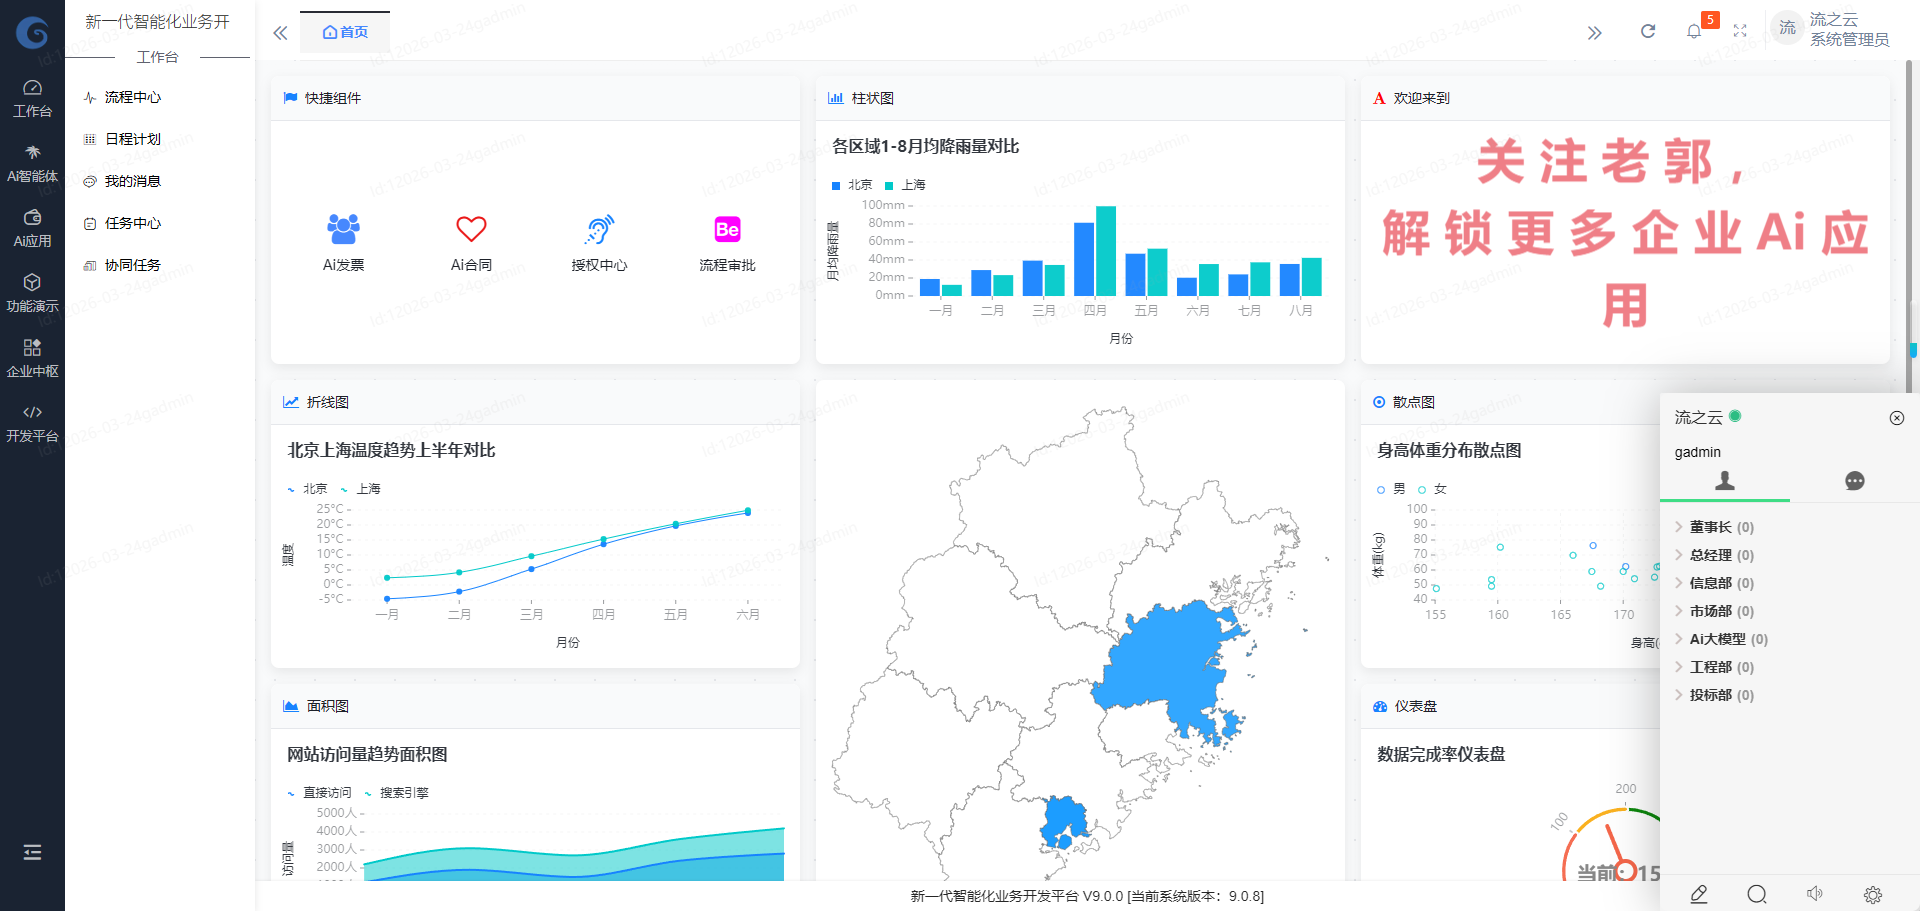Toggle 女 legend in scatter chart

point(1432,489)
